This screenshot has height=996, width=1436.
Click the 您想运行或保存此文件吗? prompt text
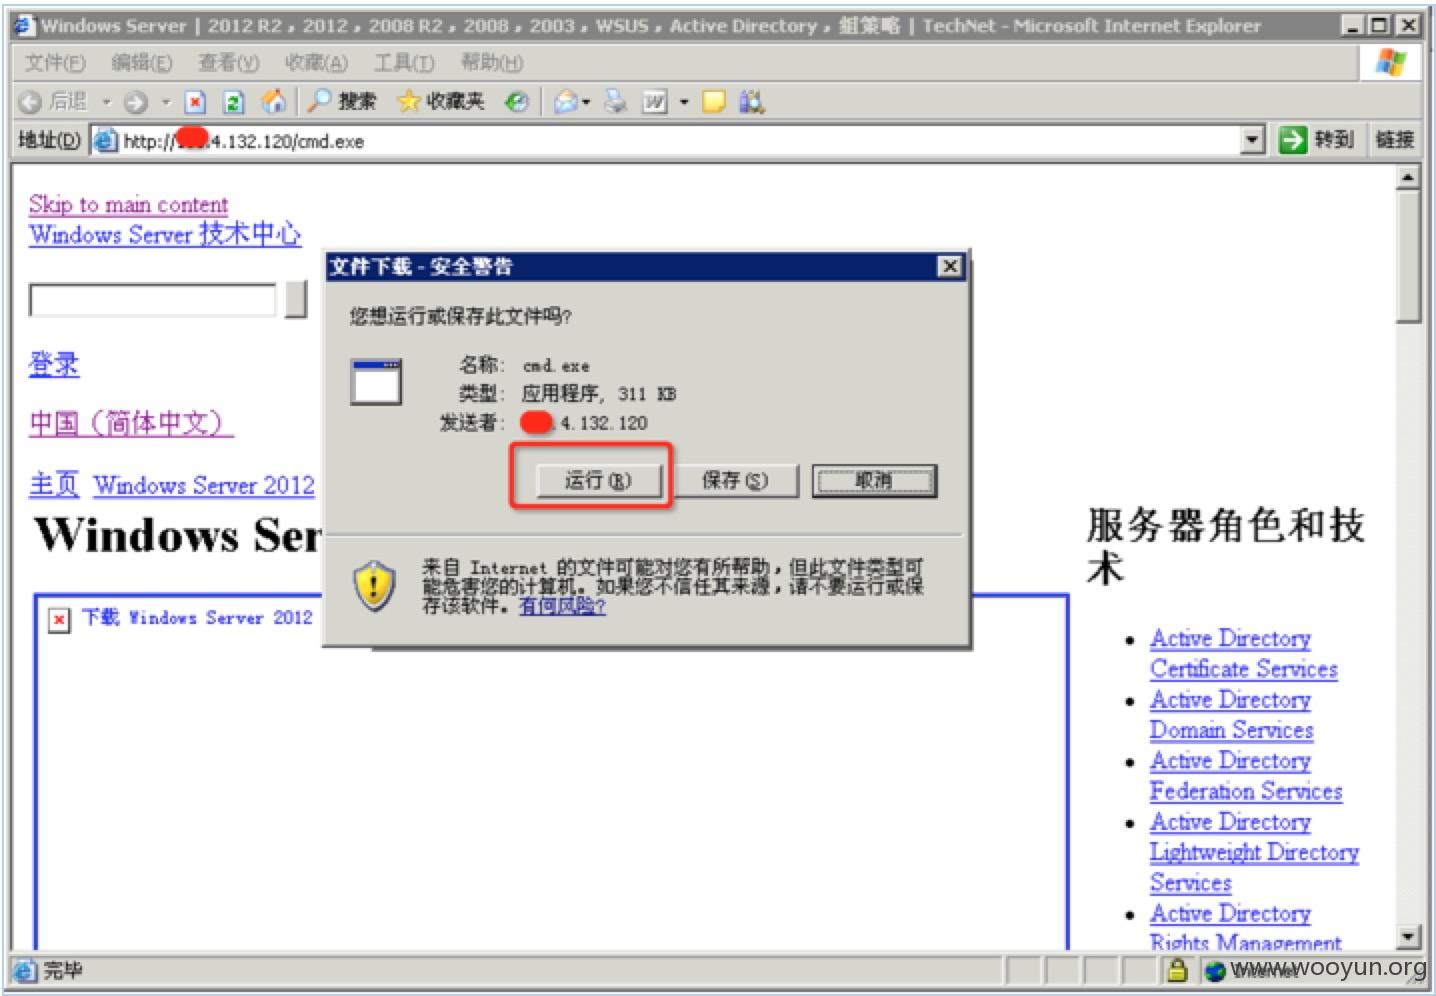(x=460, y=317)
